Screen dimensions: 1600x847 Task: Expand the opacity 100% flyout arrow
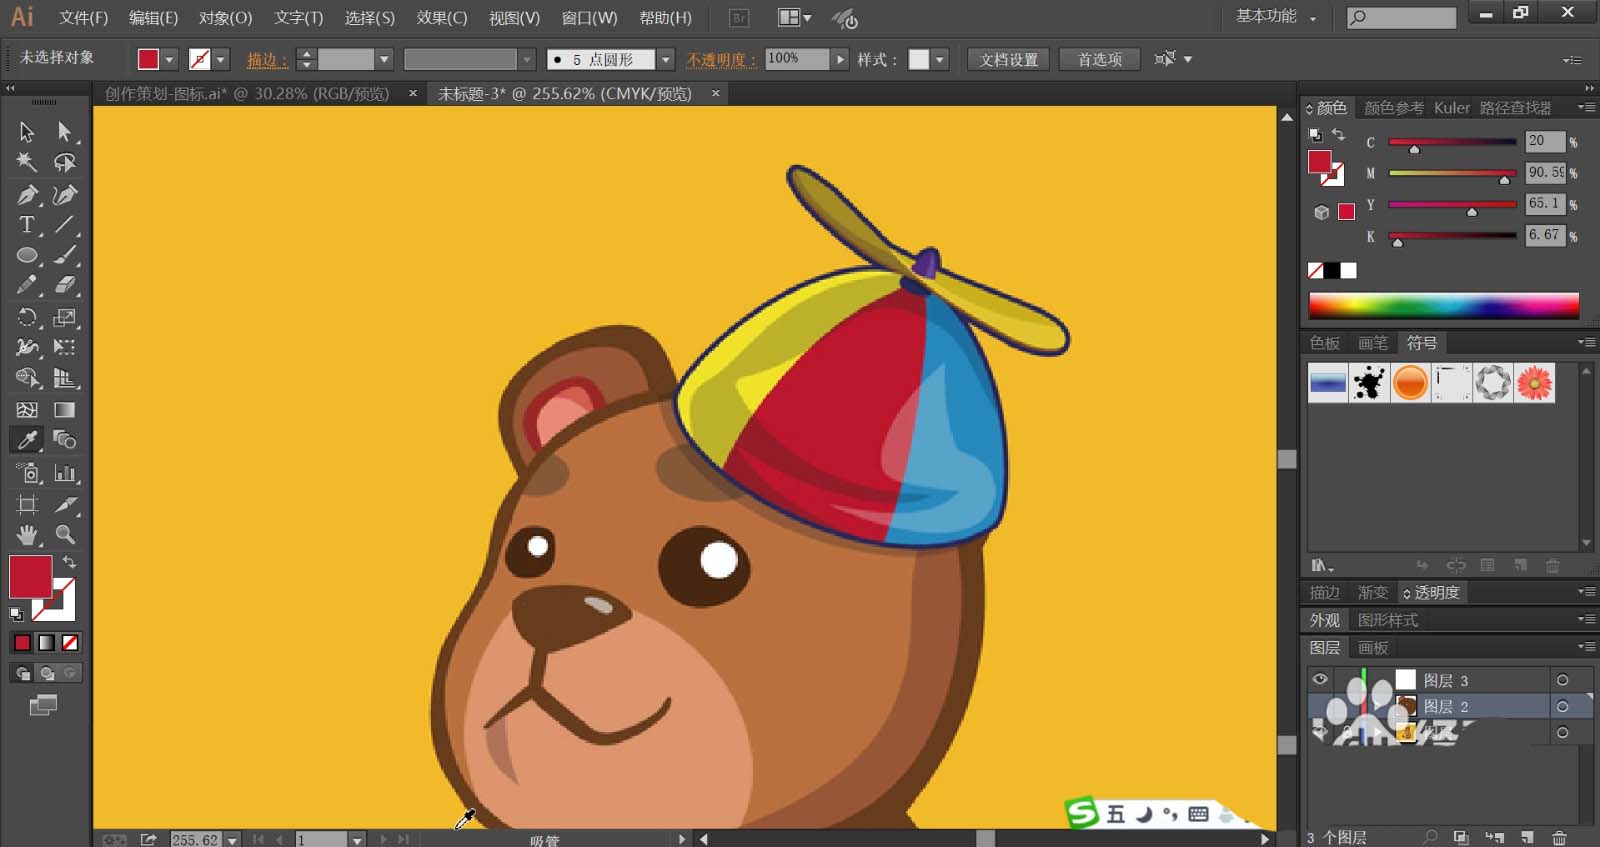tap(840, 60)
